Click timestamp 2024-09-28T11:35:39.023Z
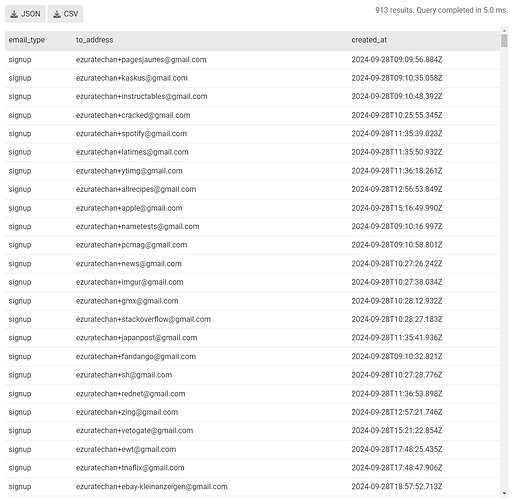The width and height of the screenshot is (513, 500). (397, 134)
